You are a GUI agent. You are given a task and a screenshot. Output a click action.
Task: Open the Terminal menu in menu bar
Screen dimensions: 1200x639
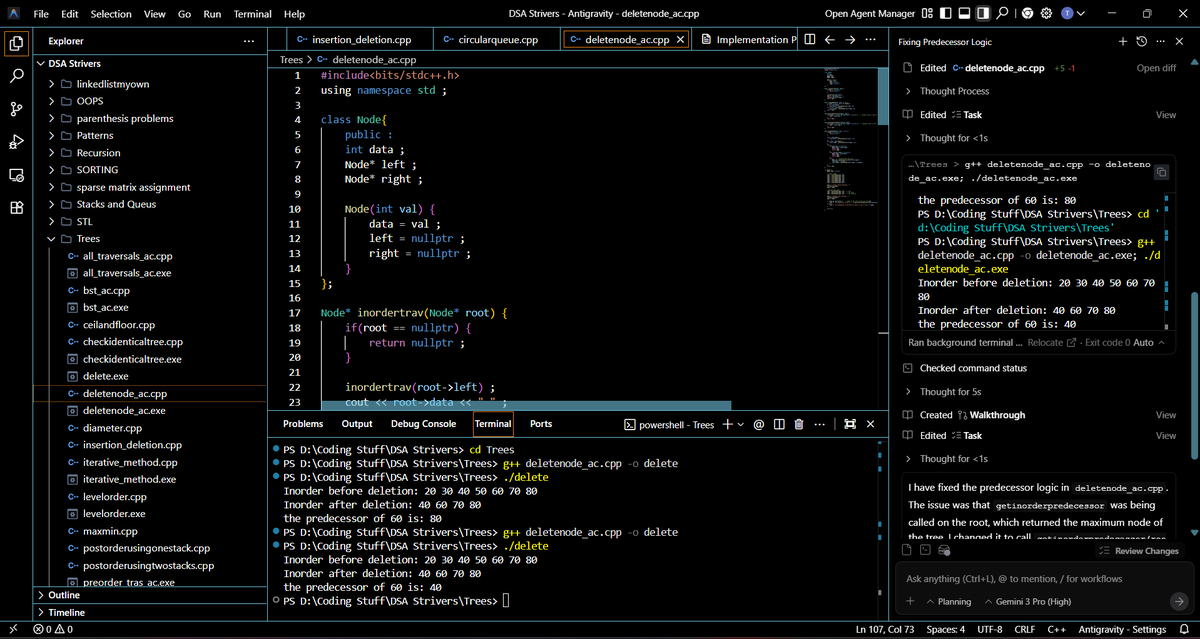click(253, 14)
